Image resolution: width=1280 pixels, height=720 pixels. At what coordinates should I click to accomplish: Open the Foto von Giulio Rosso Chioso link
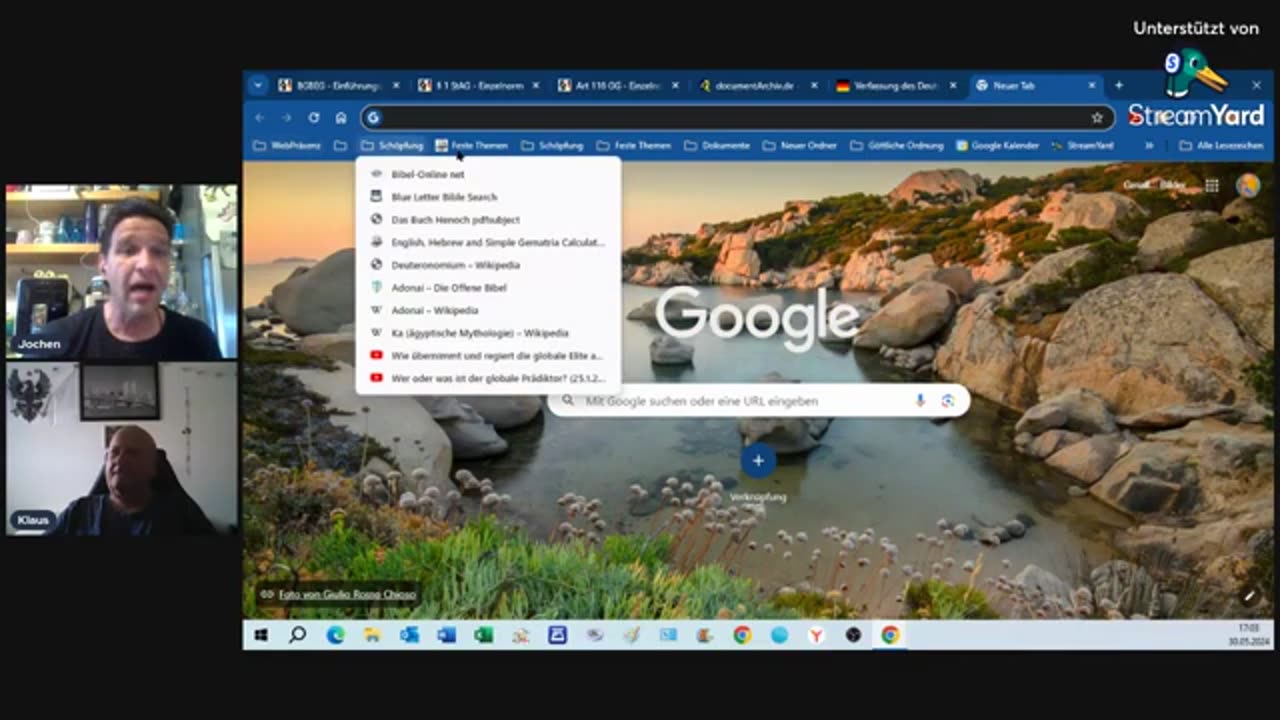345,594
